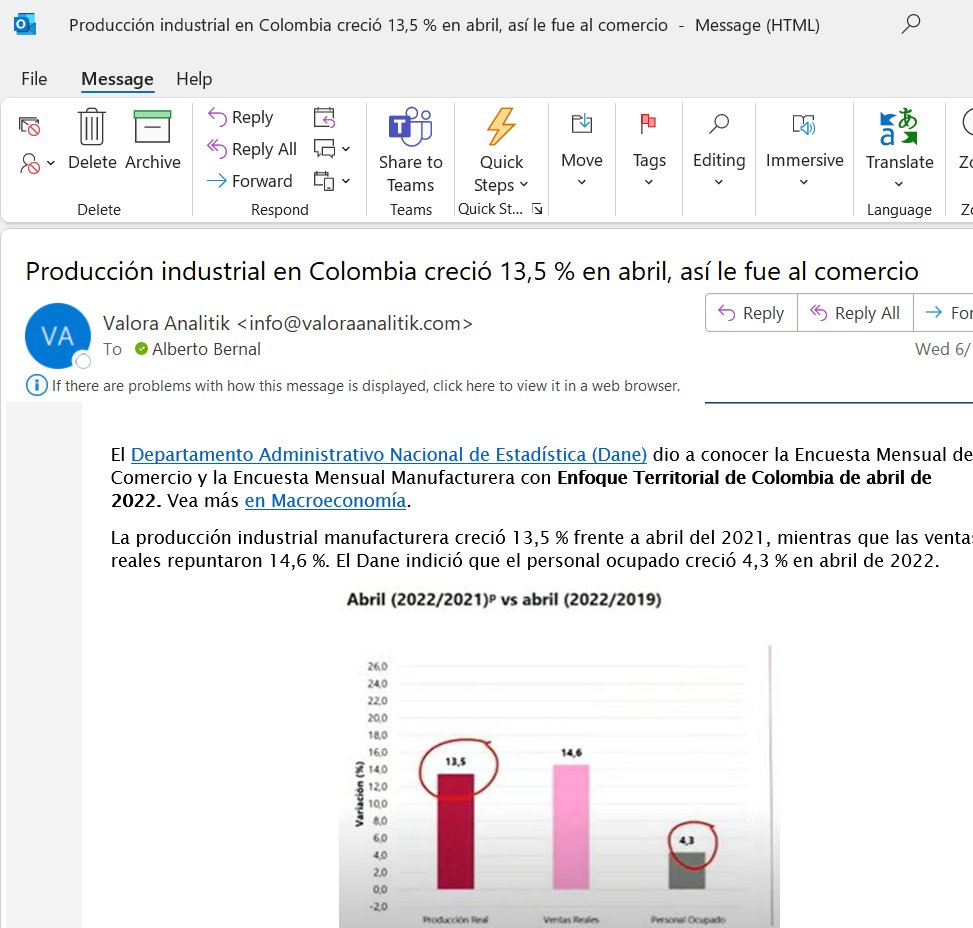
Task: Open the Help tab
Action: click(x=194, y=79)
